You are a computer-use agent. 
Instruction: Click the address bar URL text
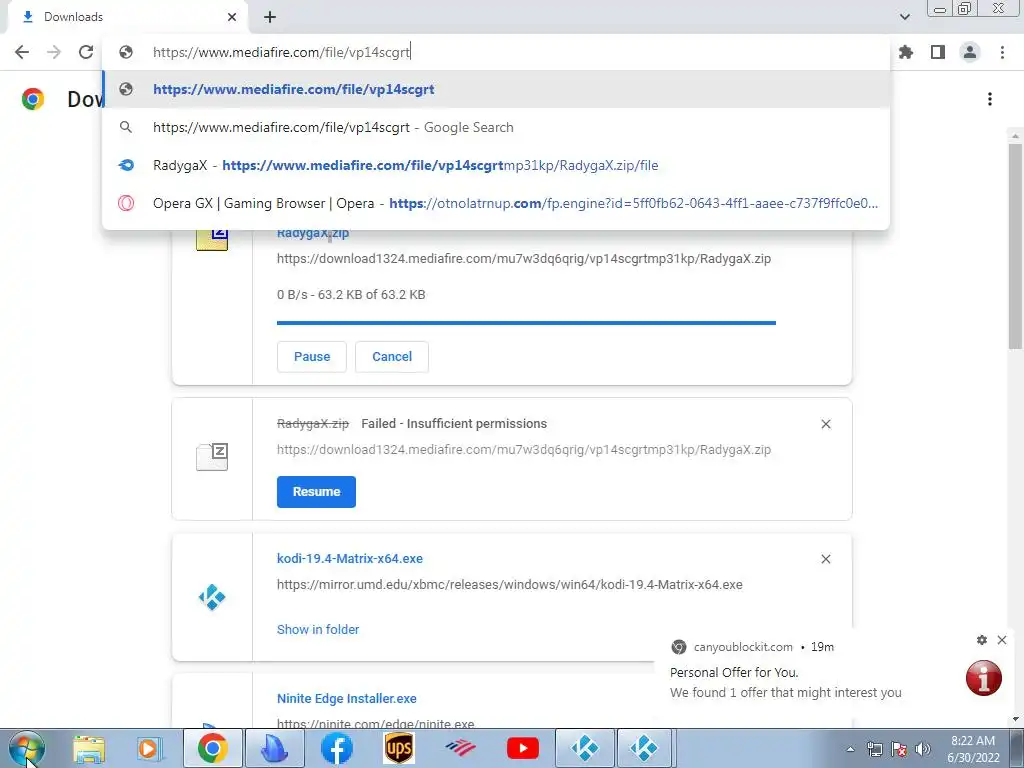281,52
